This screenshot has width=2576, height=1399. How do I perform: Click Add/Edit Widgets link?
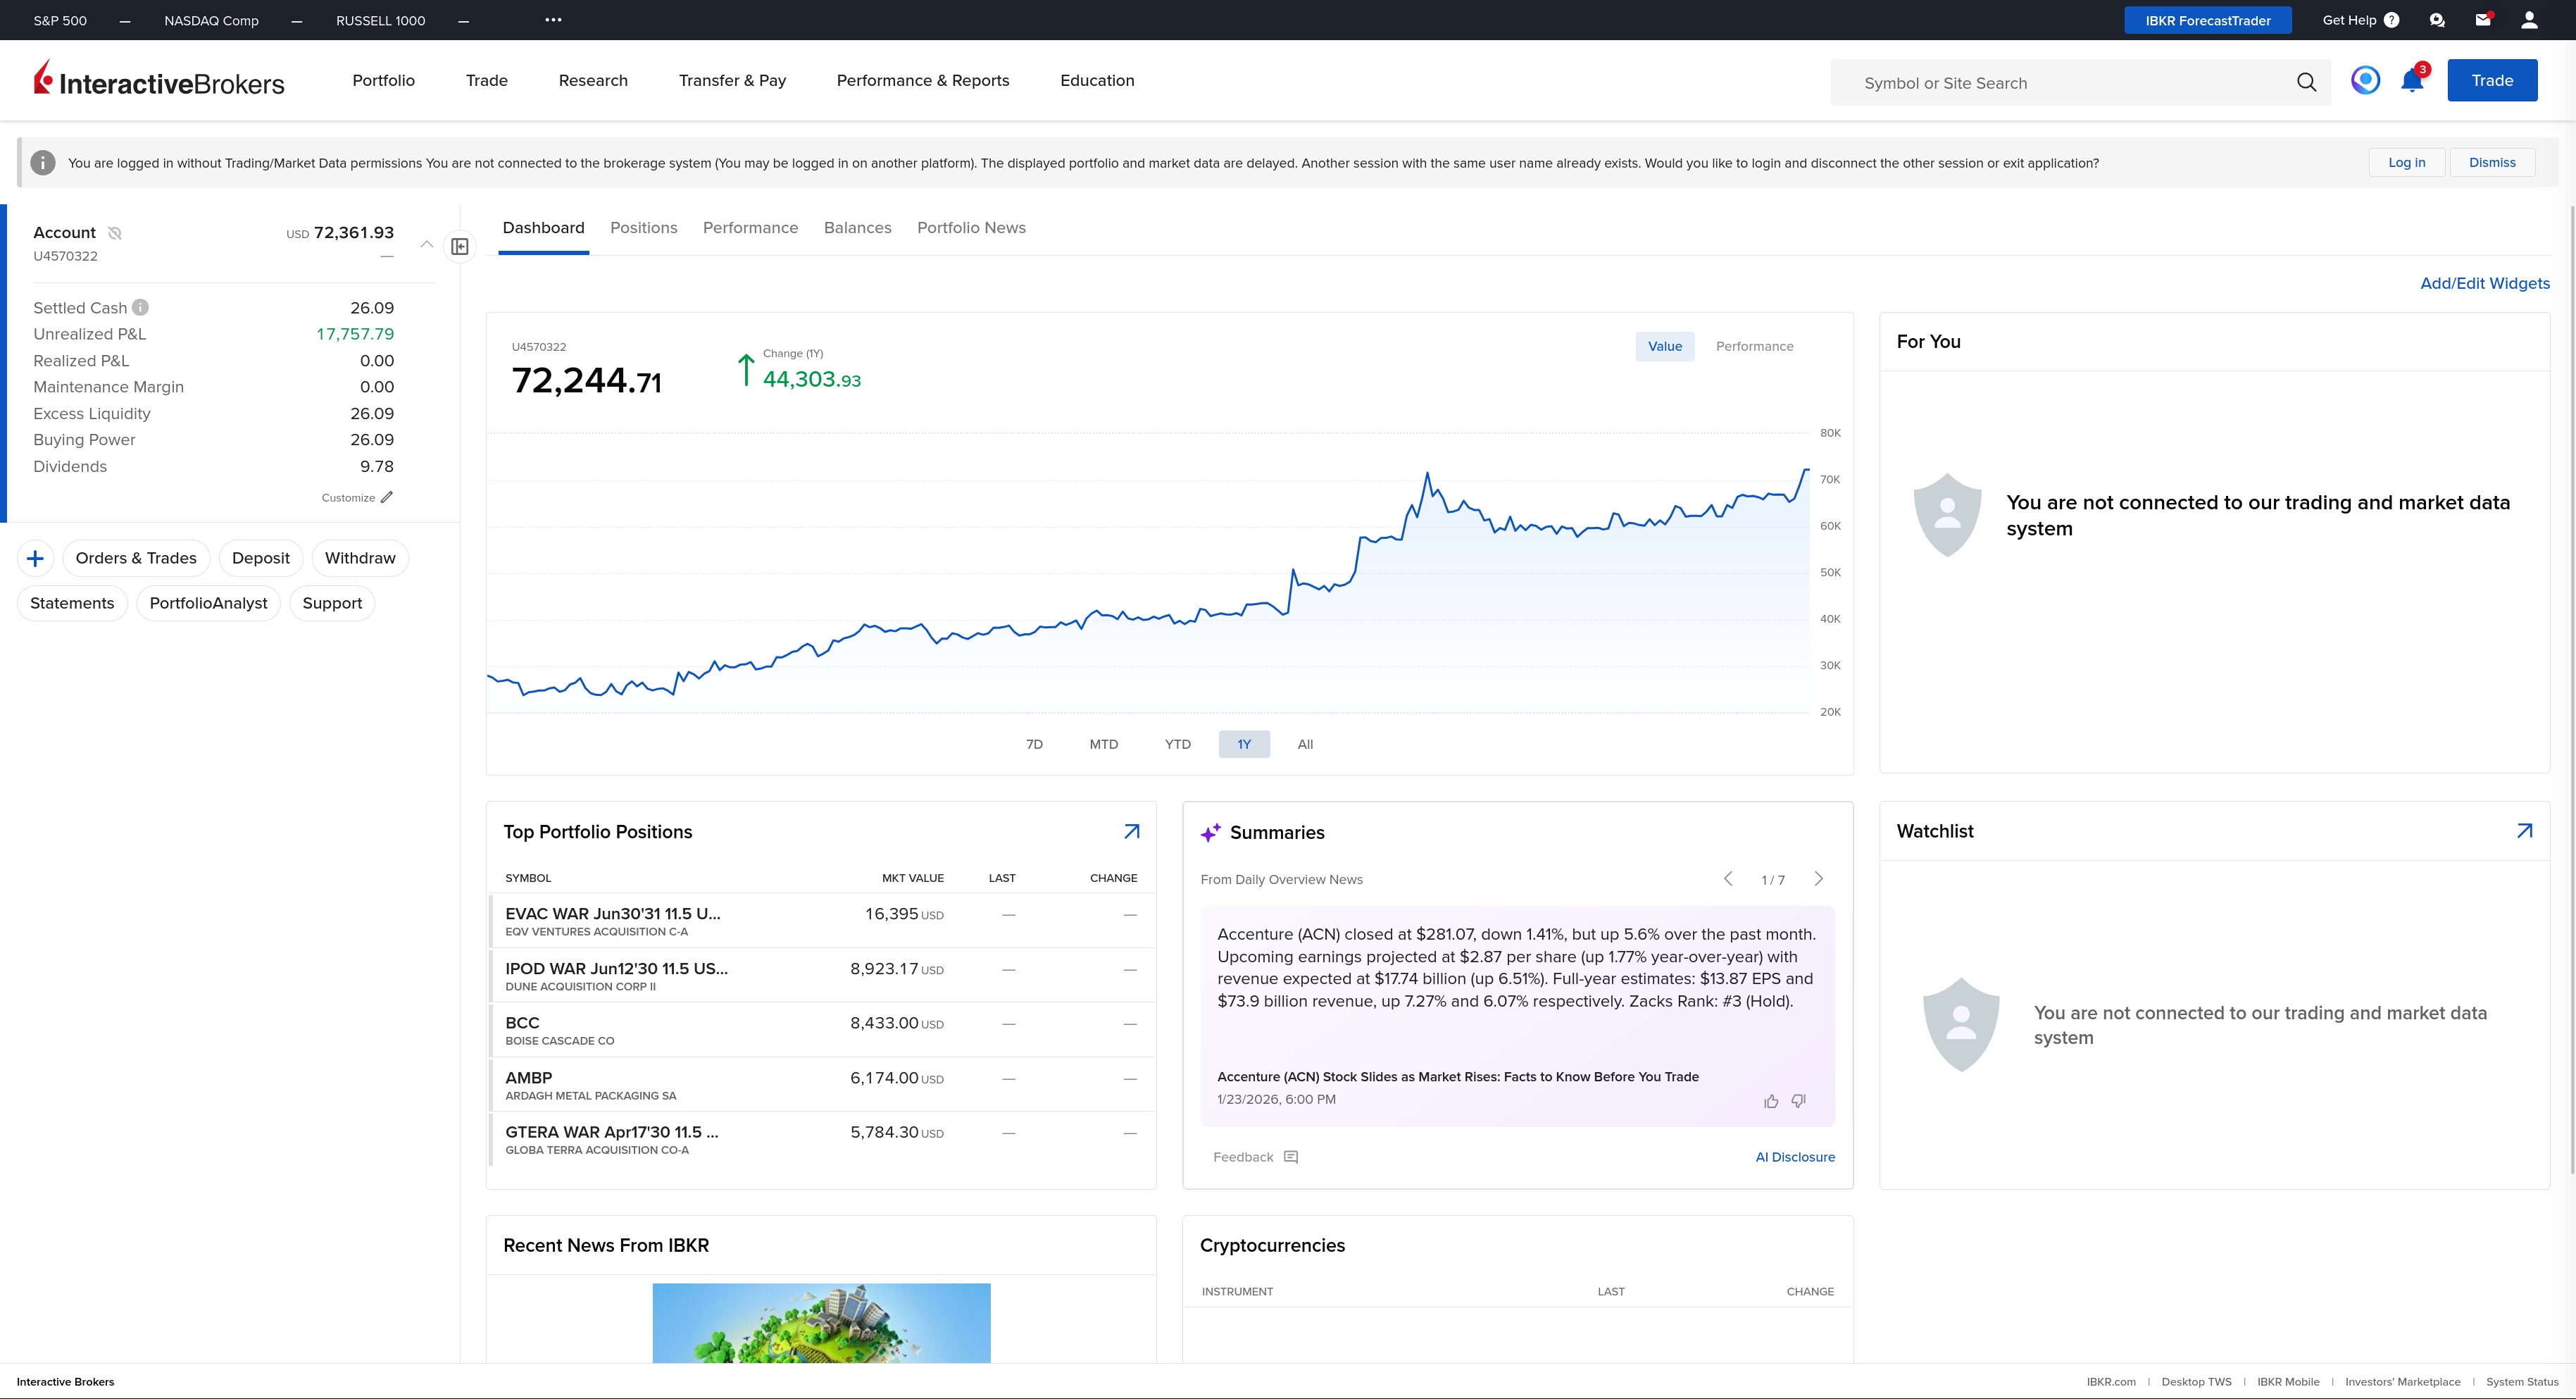click(x=2484, y=283)
